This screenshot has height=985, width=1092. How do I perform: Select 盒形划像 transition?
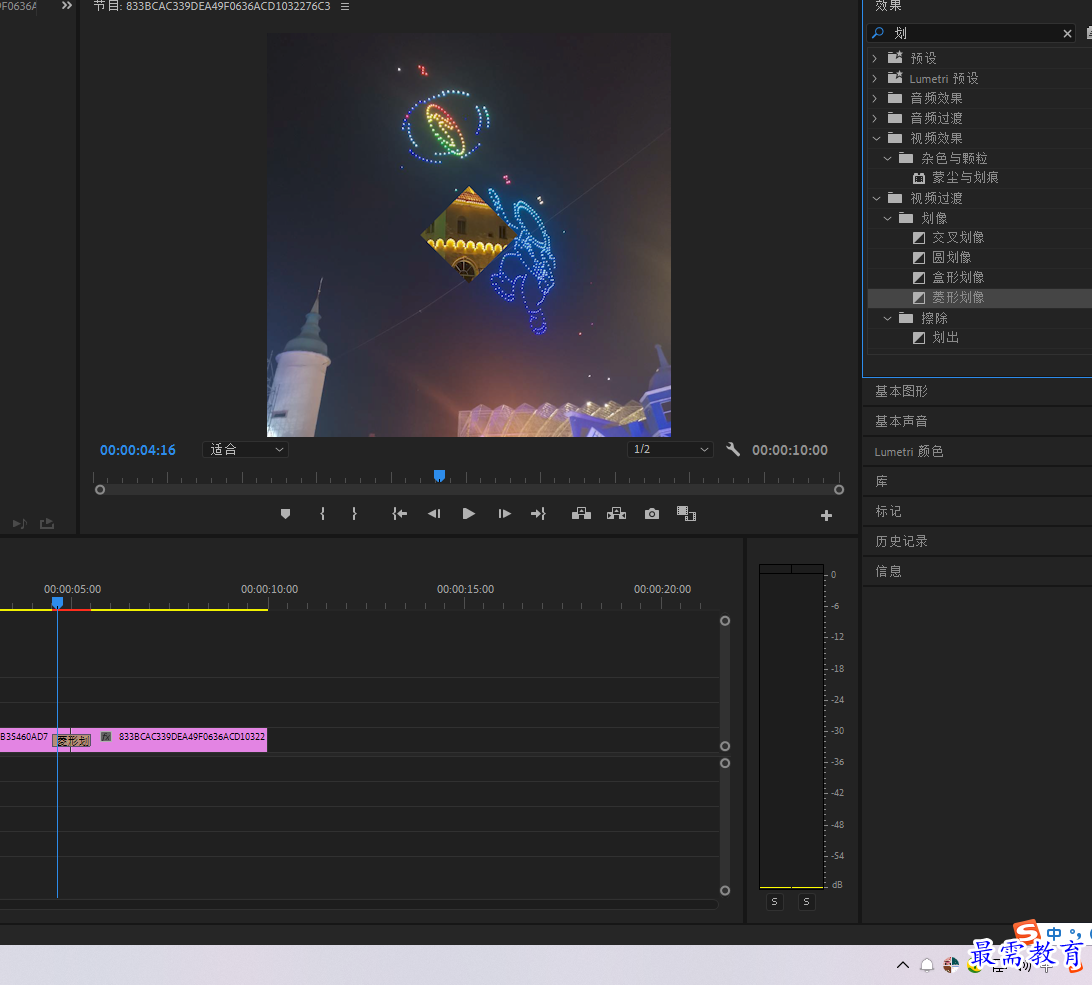958,278
